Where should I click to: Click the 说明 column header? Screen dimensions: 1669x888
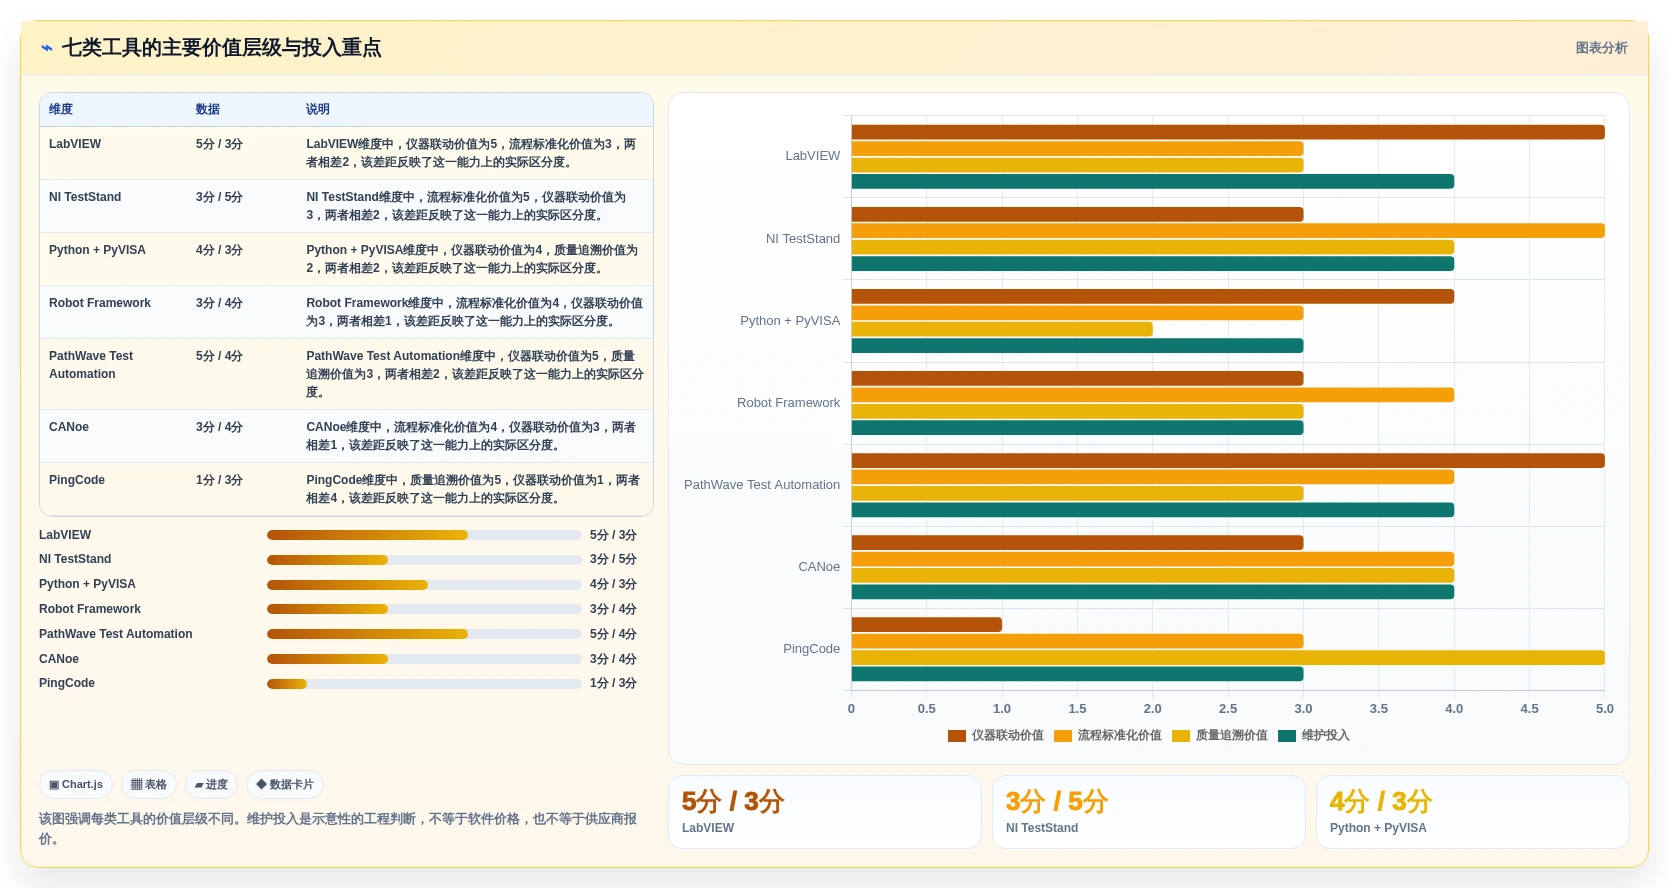pyautogui.click(x=318, y=110)
